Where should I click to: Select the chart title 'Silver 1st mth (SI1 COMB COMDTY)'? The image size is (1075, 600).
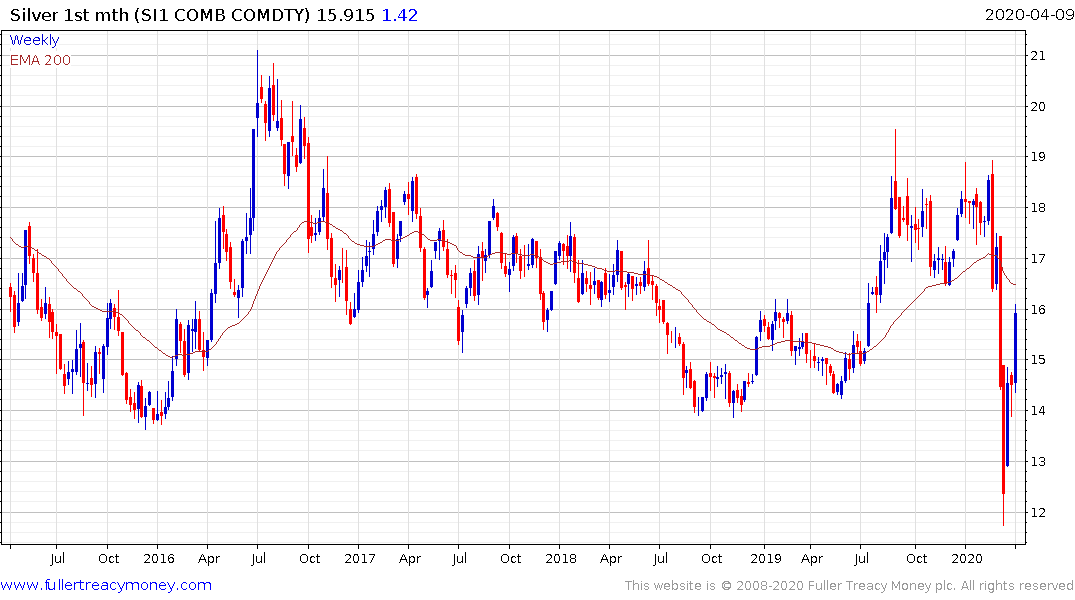tap(160, 15)
